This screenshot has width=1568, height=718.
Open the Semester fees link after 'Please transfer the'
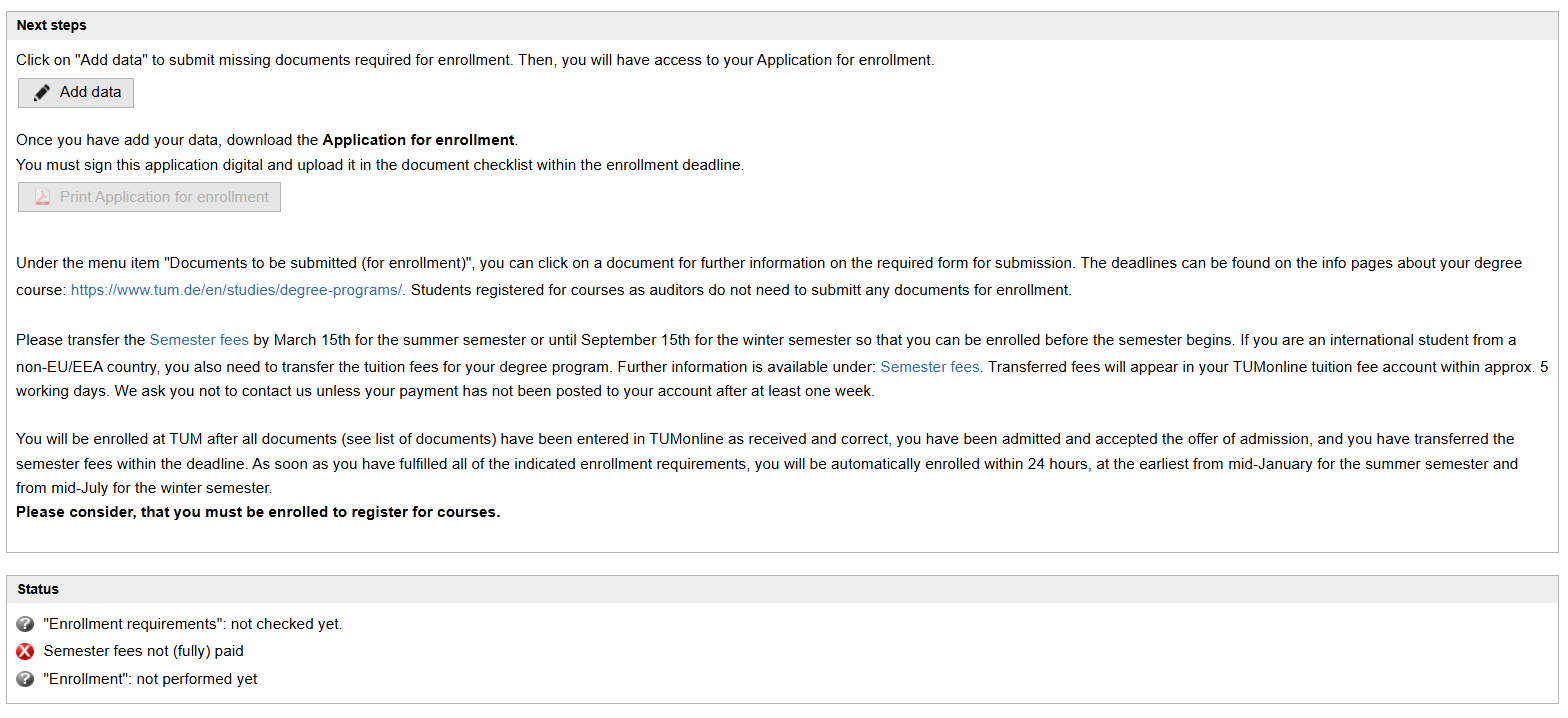(x=199, y=340)
